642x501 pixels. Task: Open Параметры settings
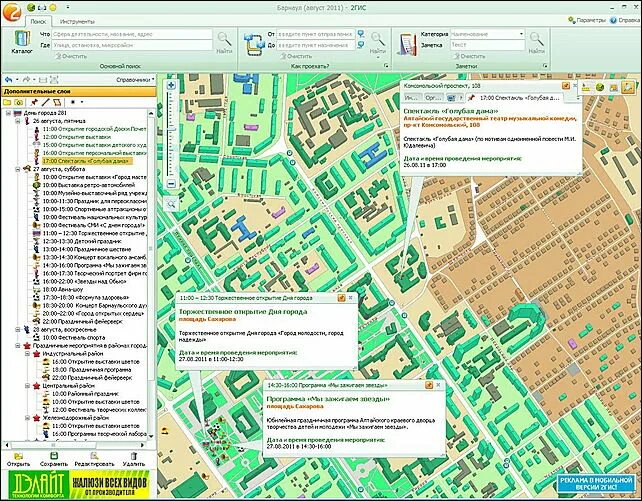(586, 20)
